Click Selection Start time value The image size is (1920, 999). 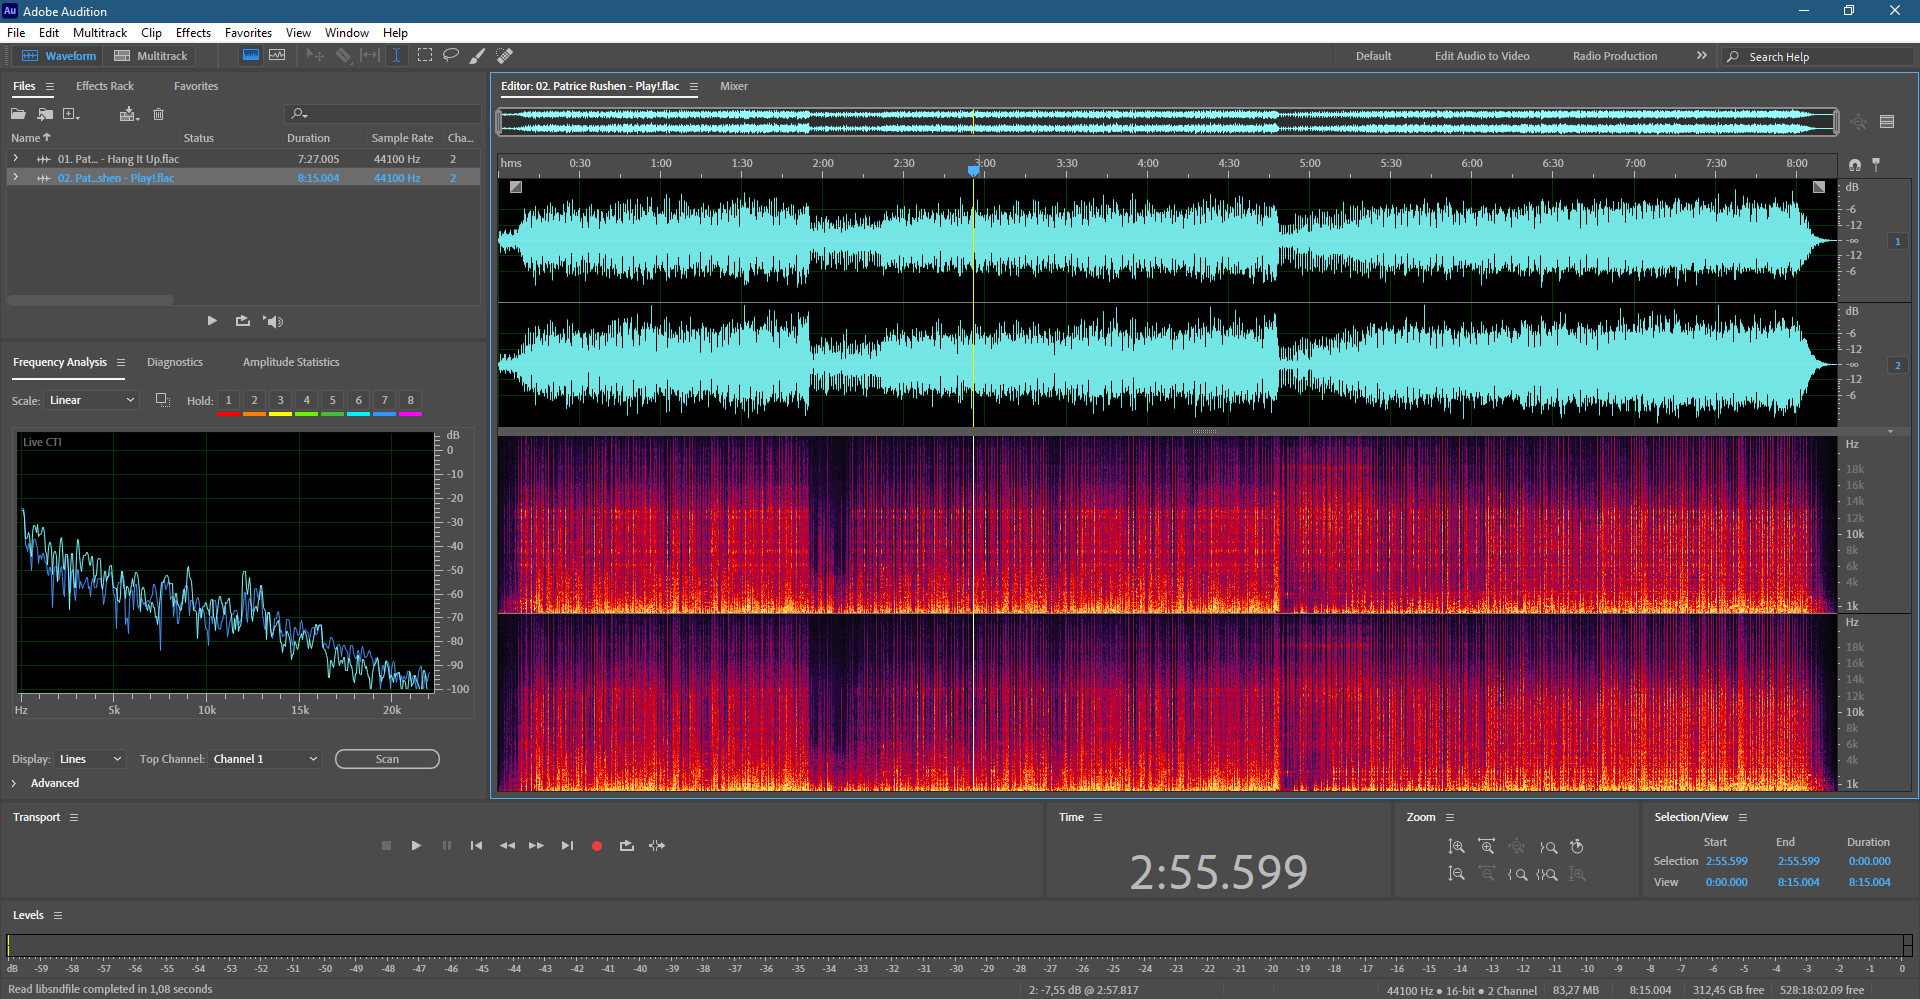pos(1727,861)
